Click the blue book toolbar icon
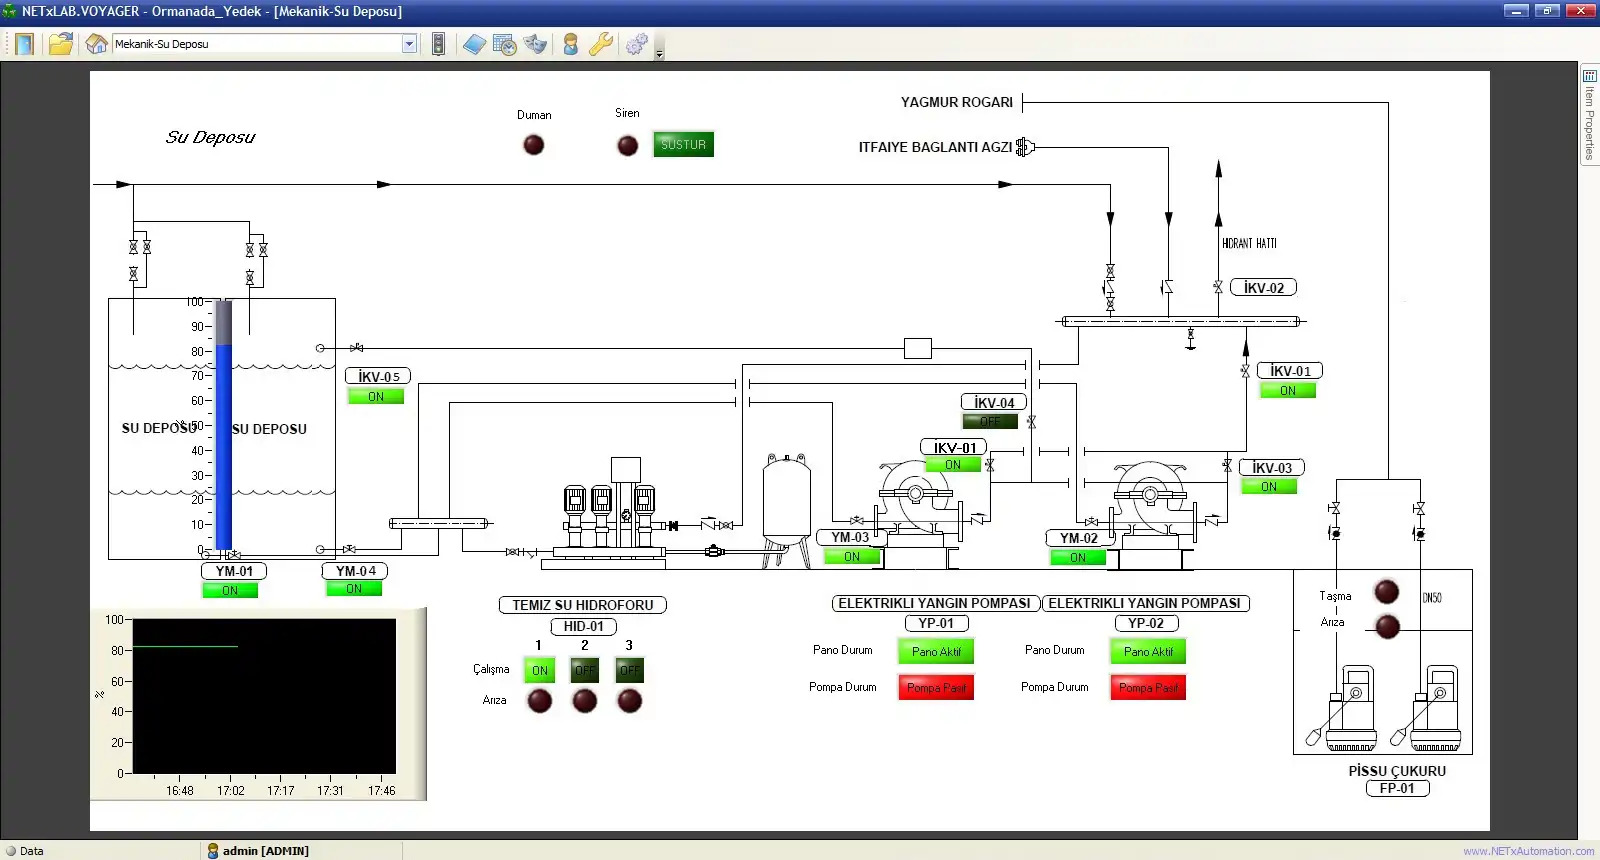 [x=474, y=44]
